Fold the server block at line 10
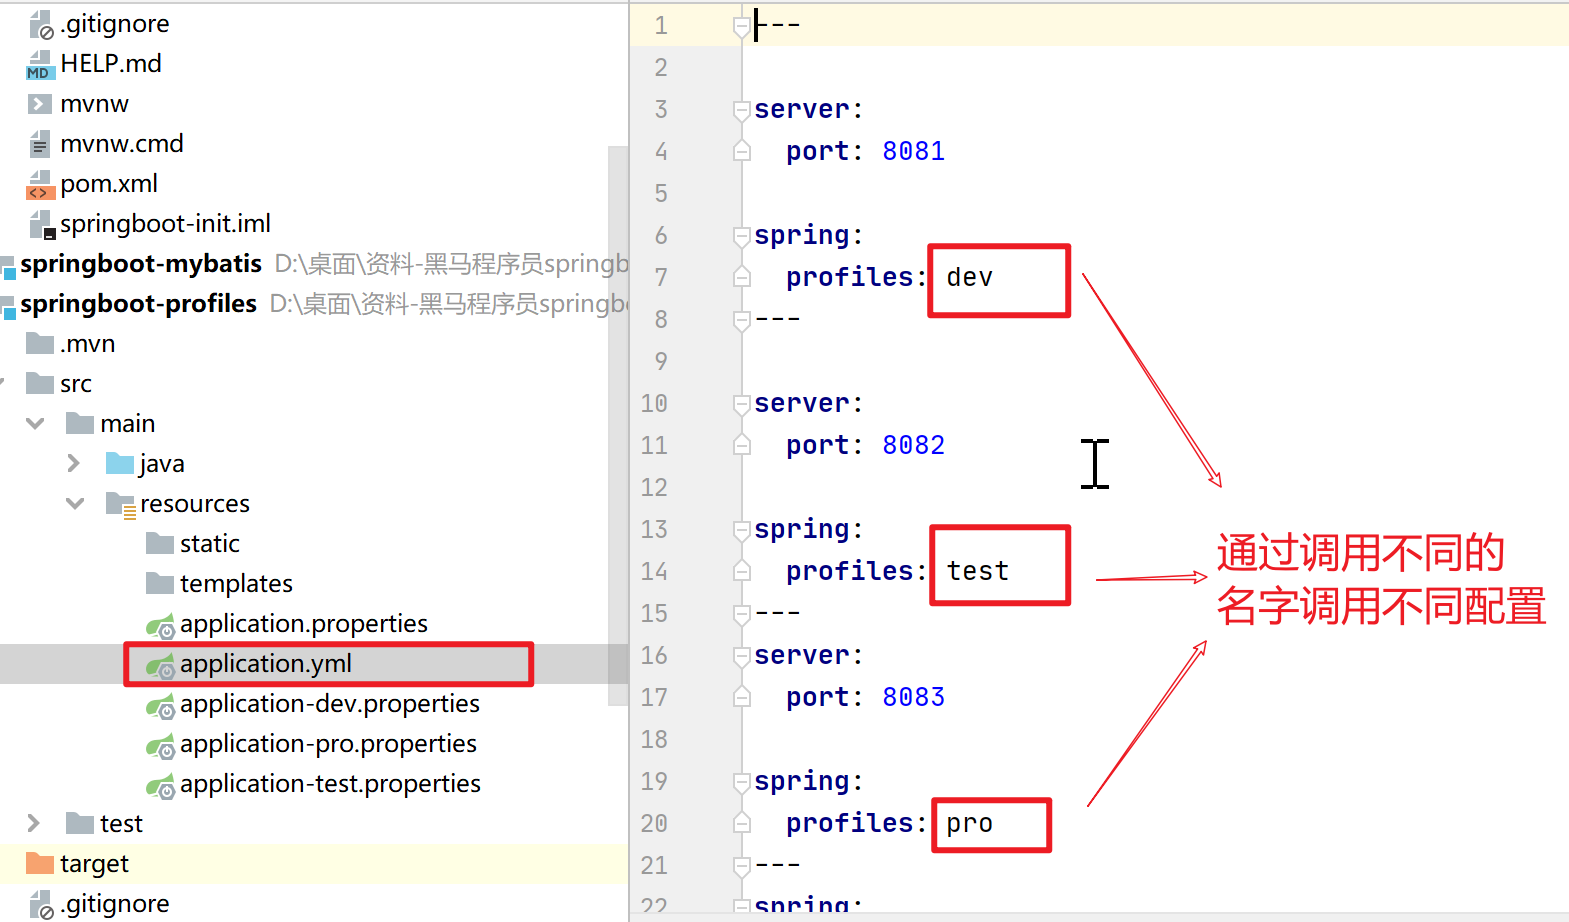1569x922 pixels. pos(742,405)
